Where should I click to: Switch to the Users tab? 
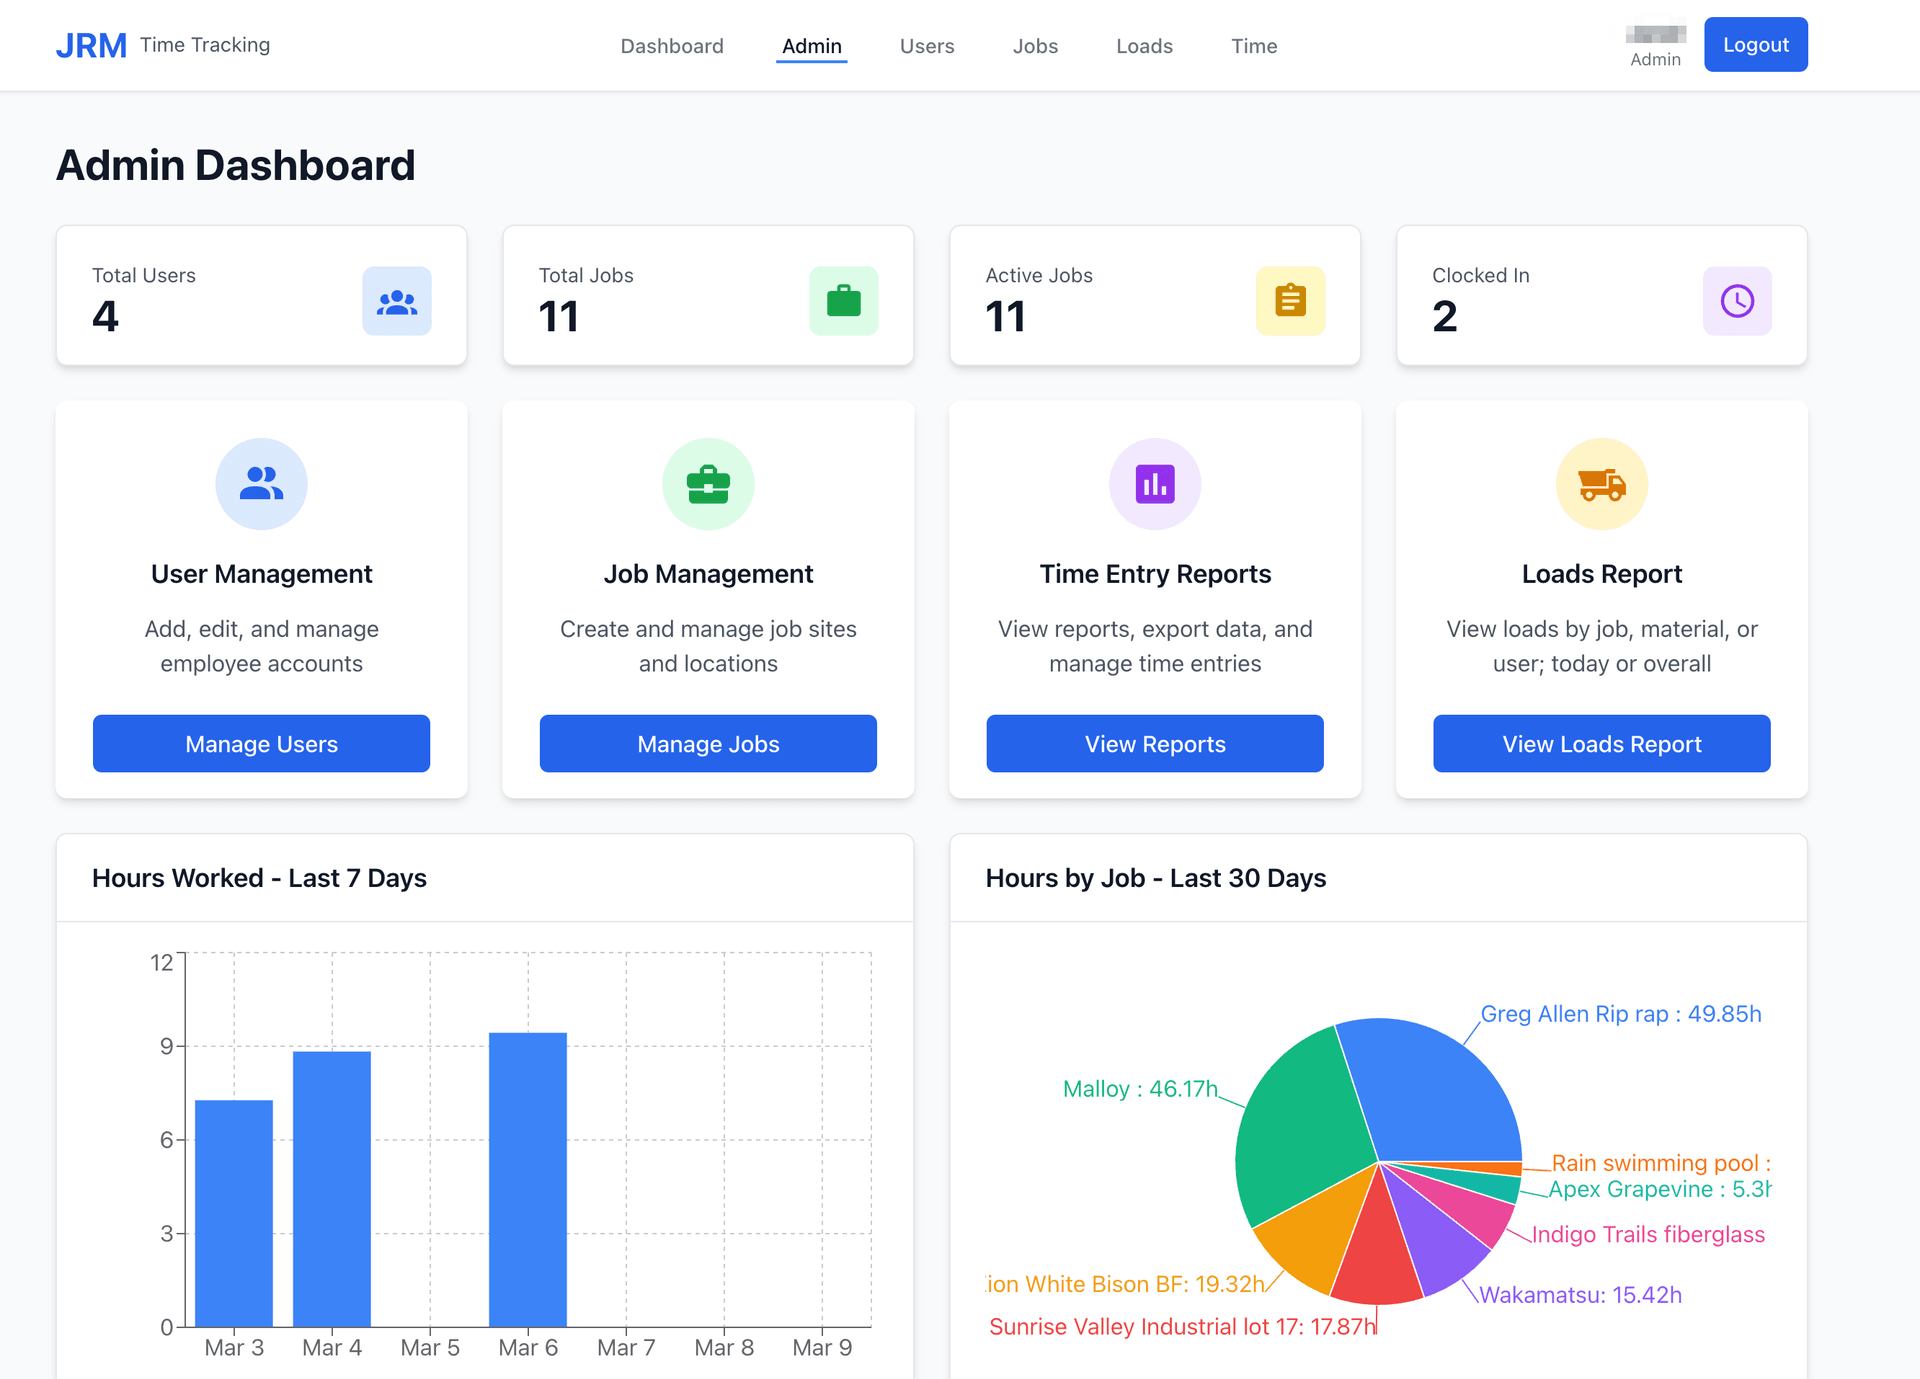click(927, 46)
